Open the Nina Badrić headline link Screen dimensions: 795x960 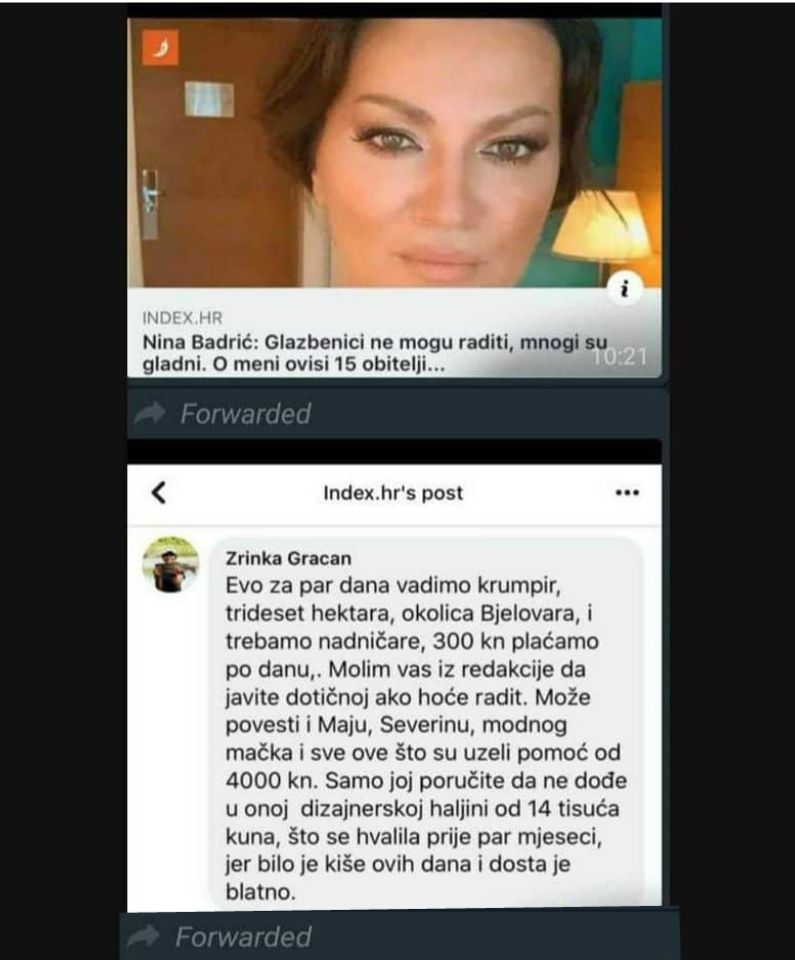coord(375,353)
